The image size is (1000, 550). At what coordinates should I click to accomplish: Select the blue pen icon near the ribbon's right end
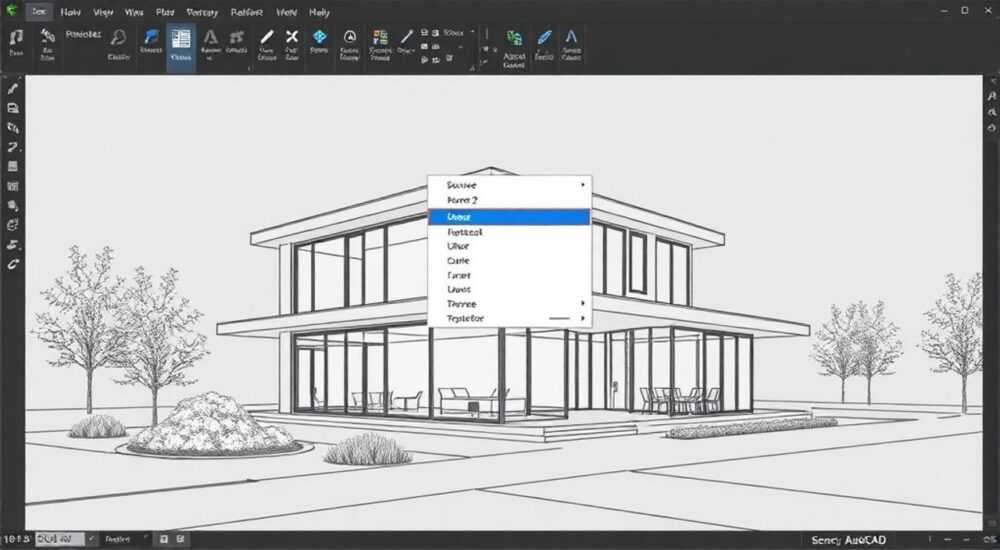544,37
